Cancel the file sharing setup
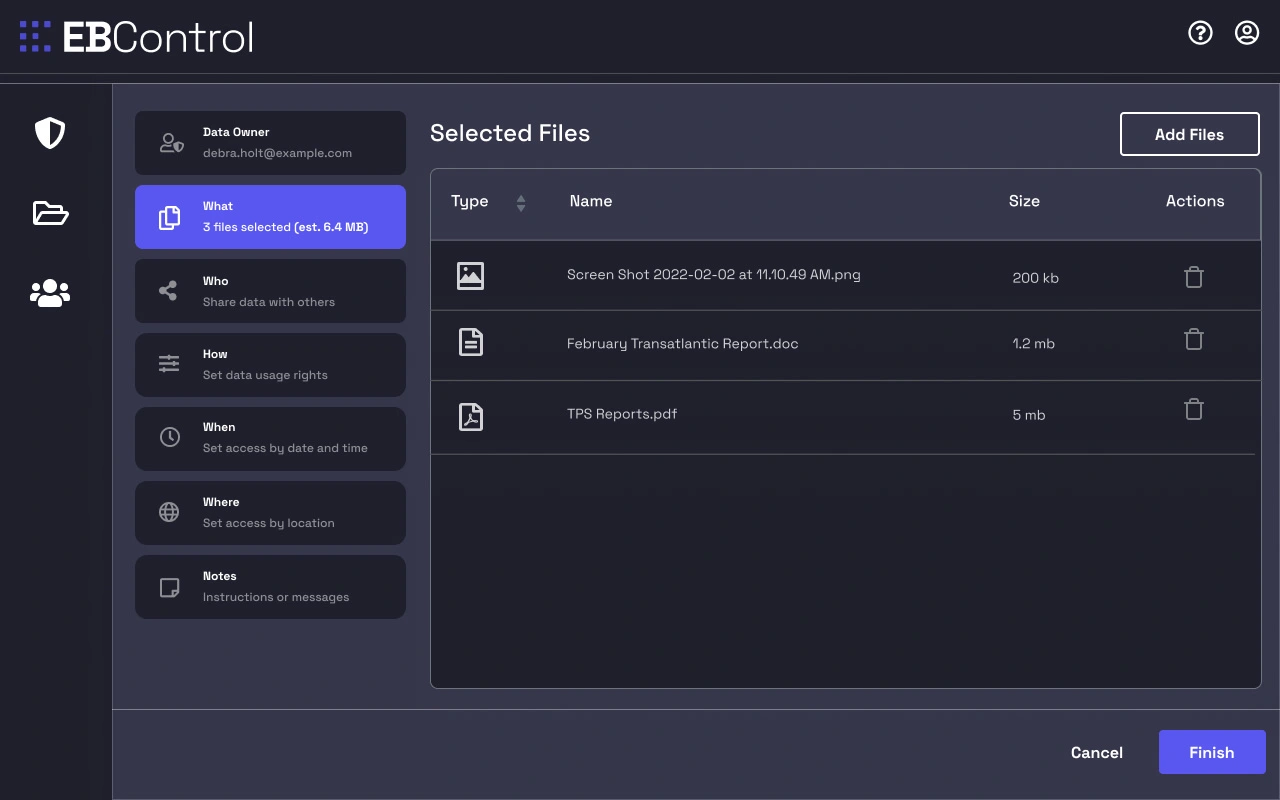 coord(1096,752)
